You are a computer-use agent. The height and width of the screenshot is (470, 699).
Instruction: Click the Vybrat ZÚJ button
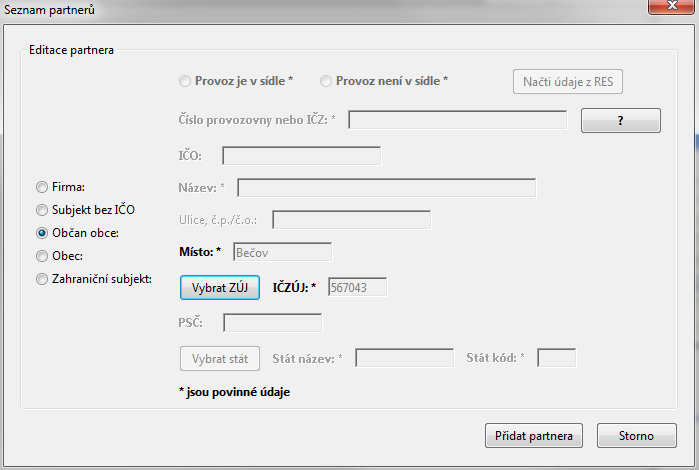point(220,288)
